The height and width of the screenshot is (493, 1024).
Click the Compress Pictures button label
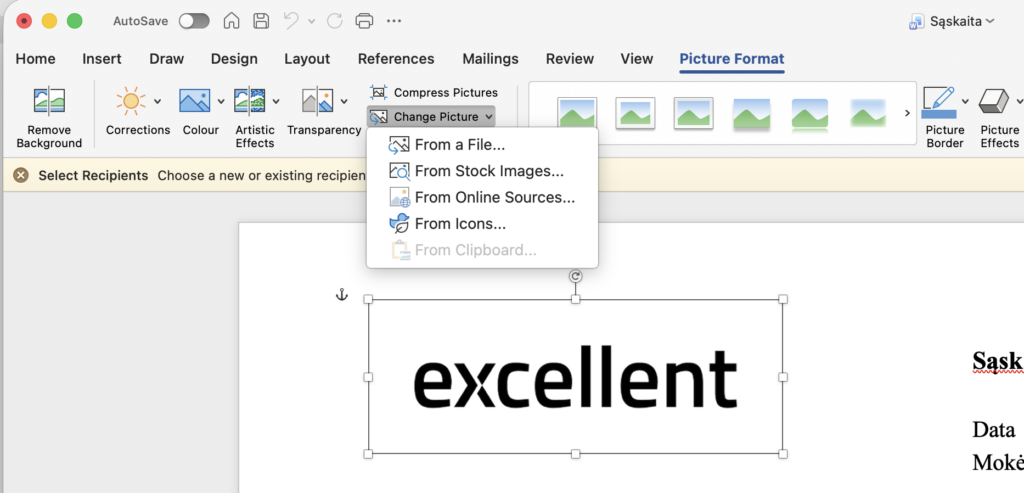click(x=446, y=92)
